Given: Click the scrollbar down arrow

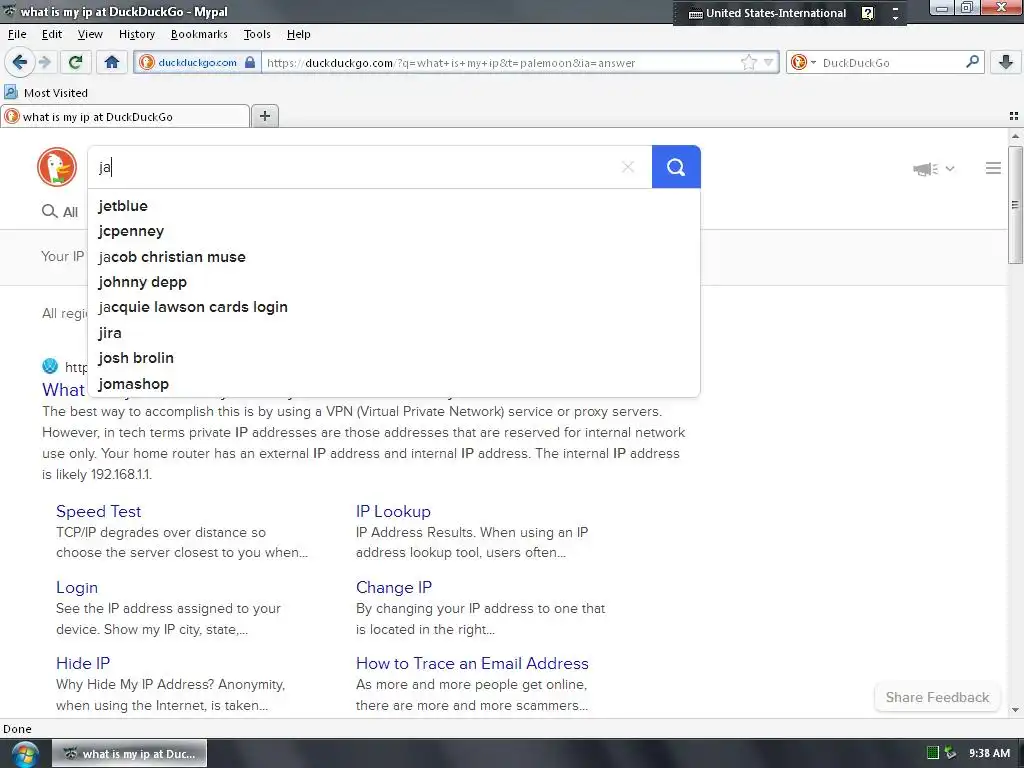Looking at the screenshot, I should coord(1015,710).
